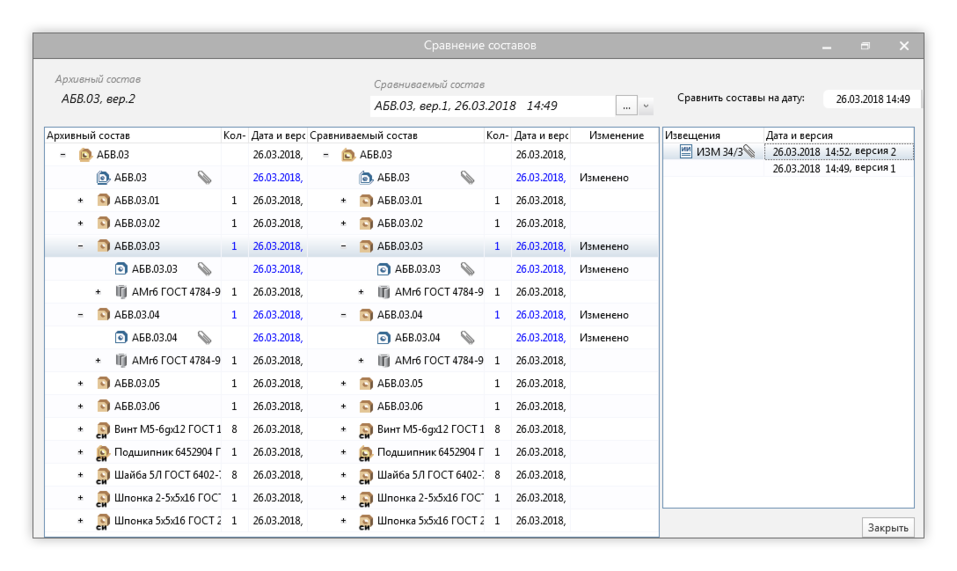The height and width of the screenshot is (571, 957).
Task: Click paperclip of АБВ.03.03 document in archive tree
Action: [204, 269]
